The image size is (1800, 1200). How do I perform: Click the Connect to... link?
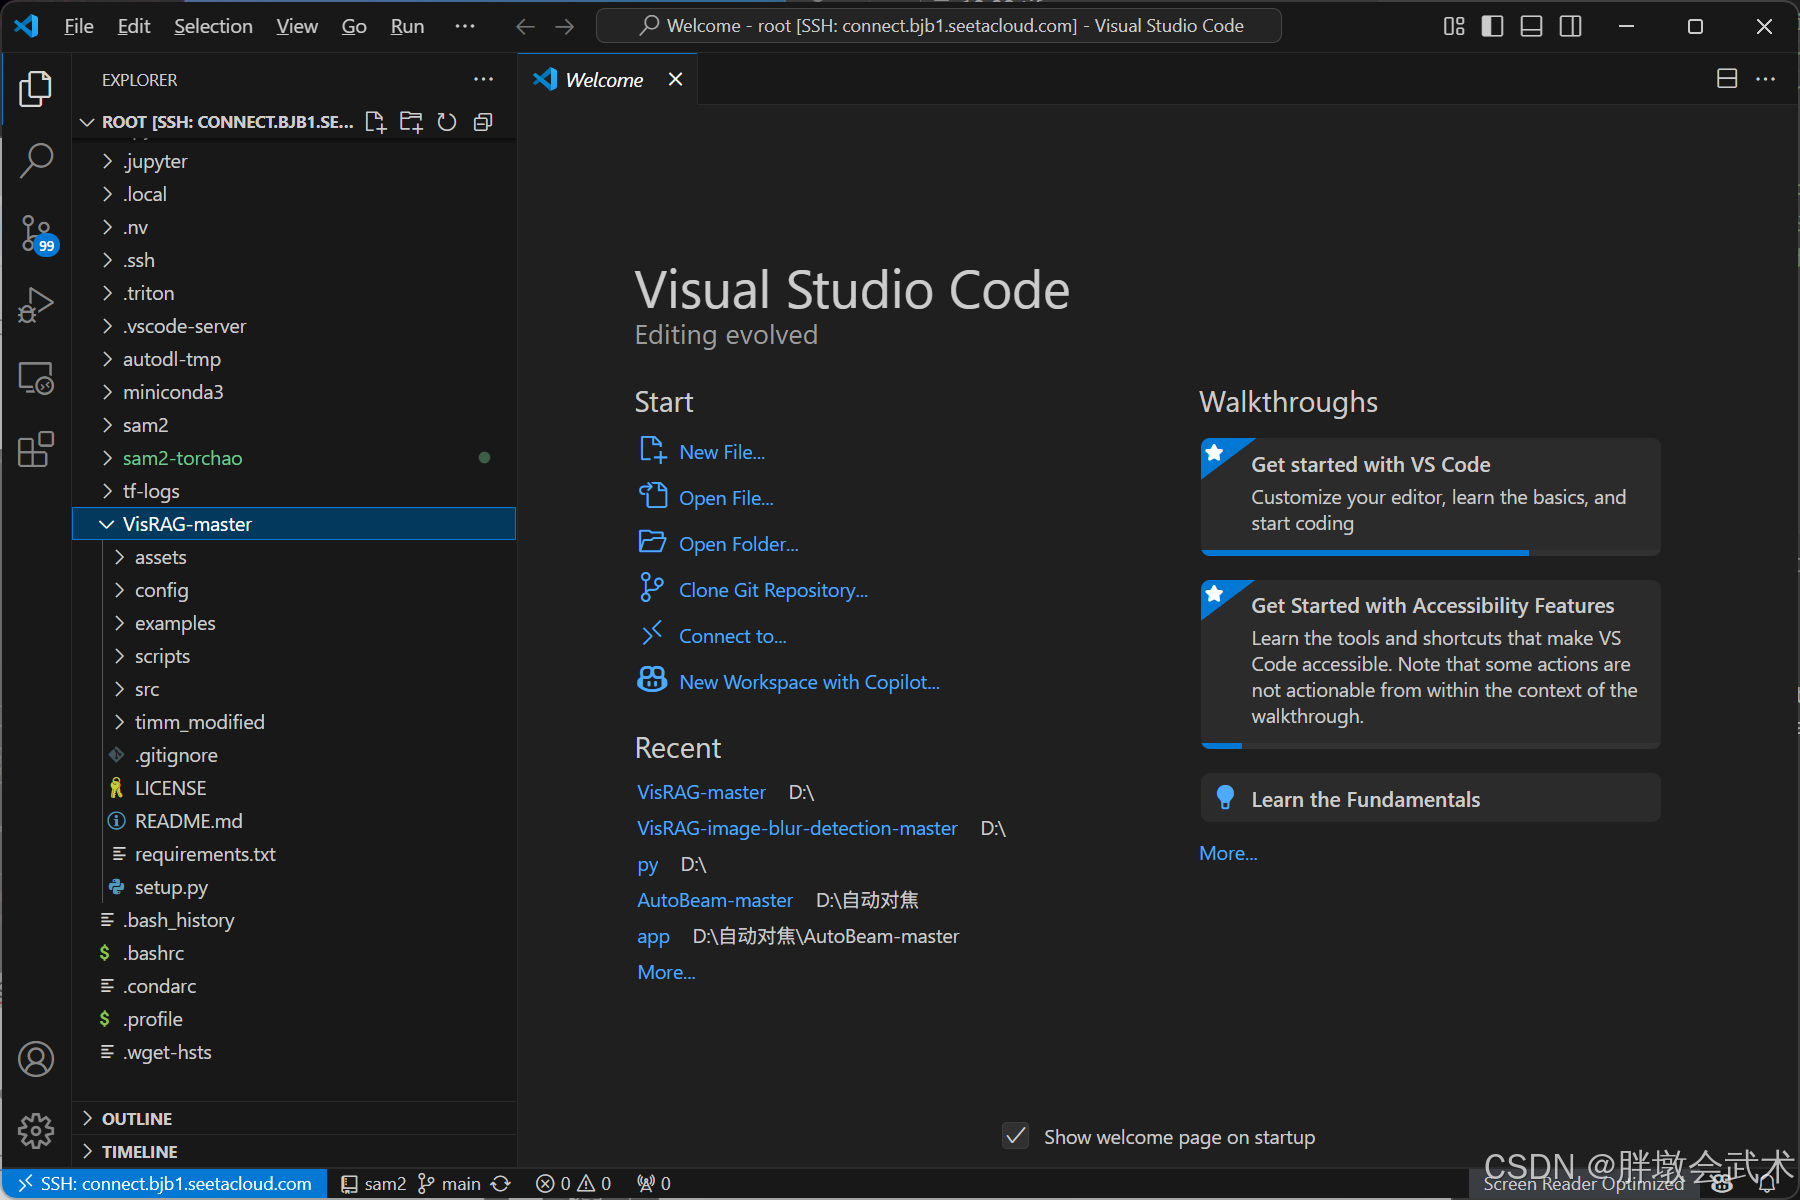coord(733,636)
